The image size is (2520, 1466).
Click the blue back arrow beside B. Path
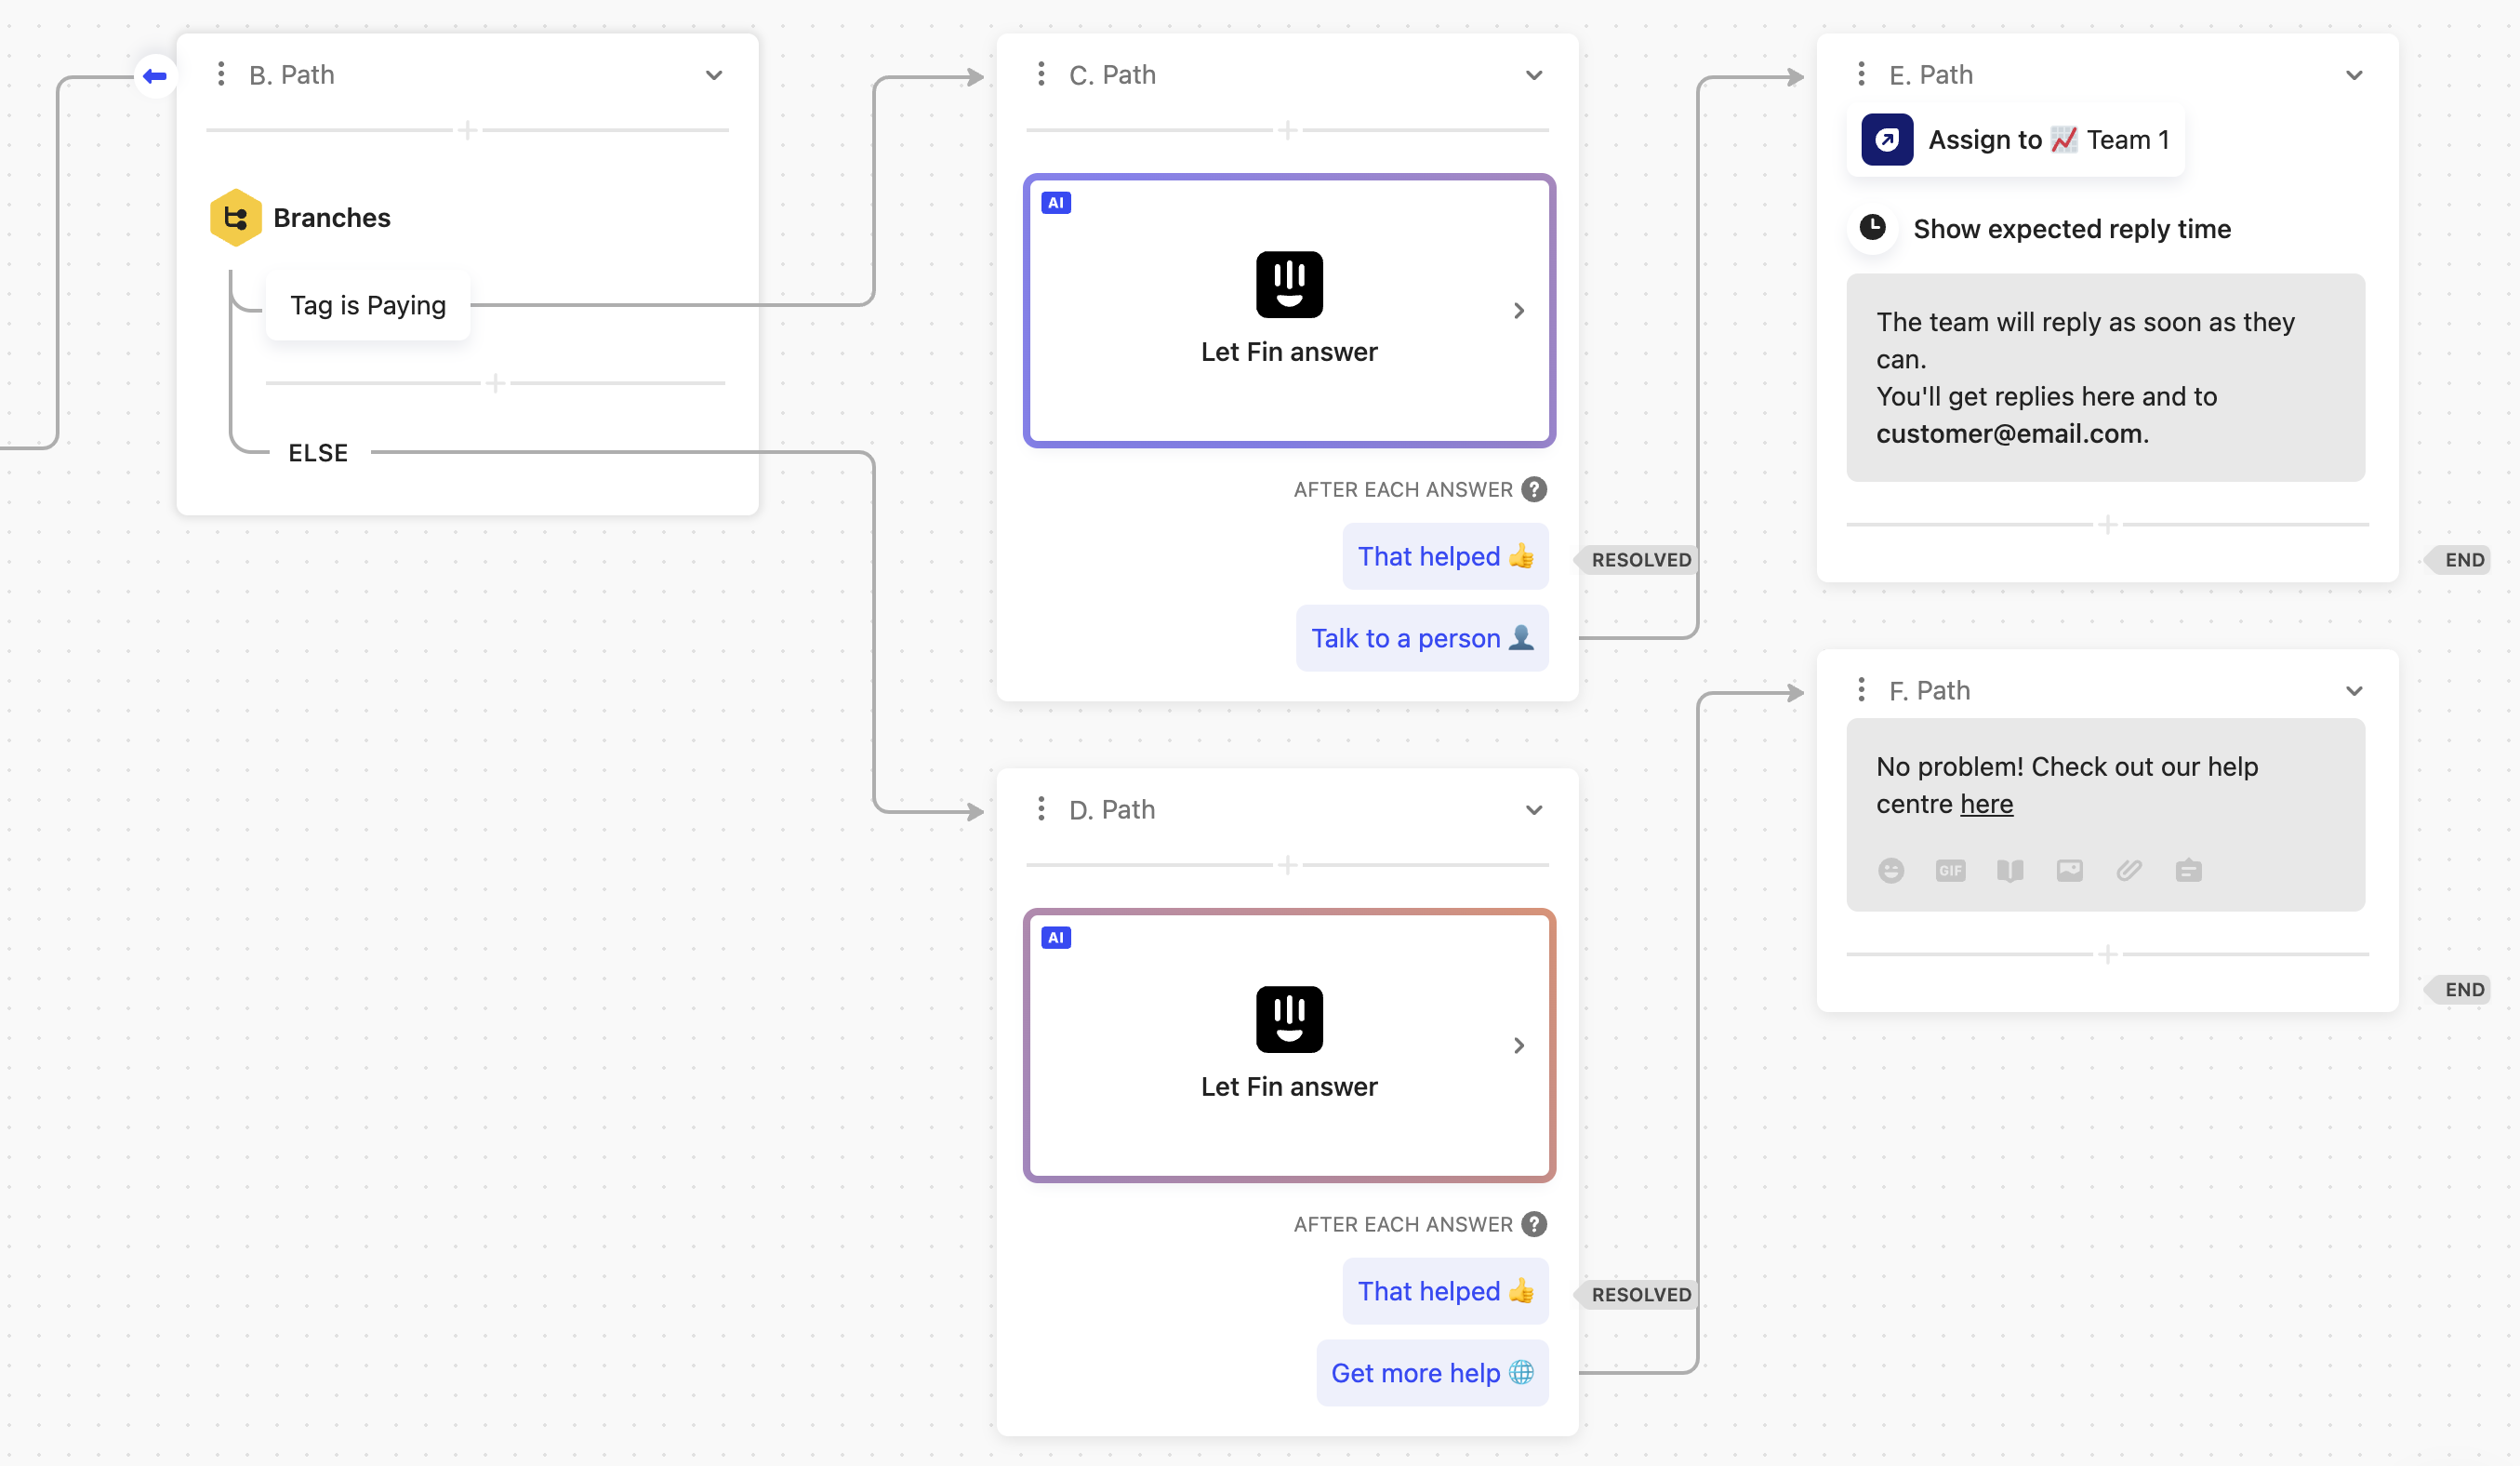tap(155, 76)
